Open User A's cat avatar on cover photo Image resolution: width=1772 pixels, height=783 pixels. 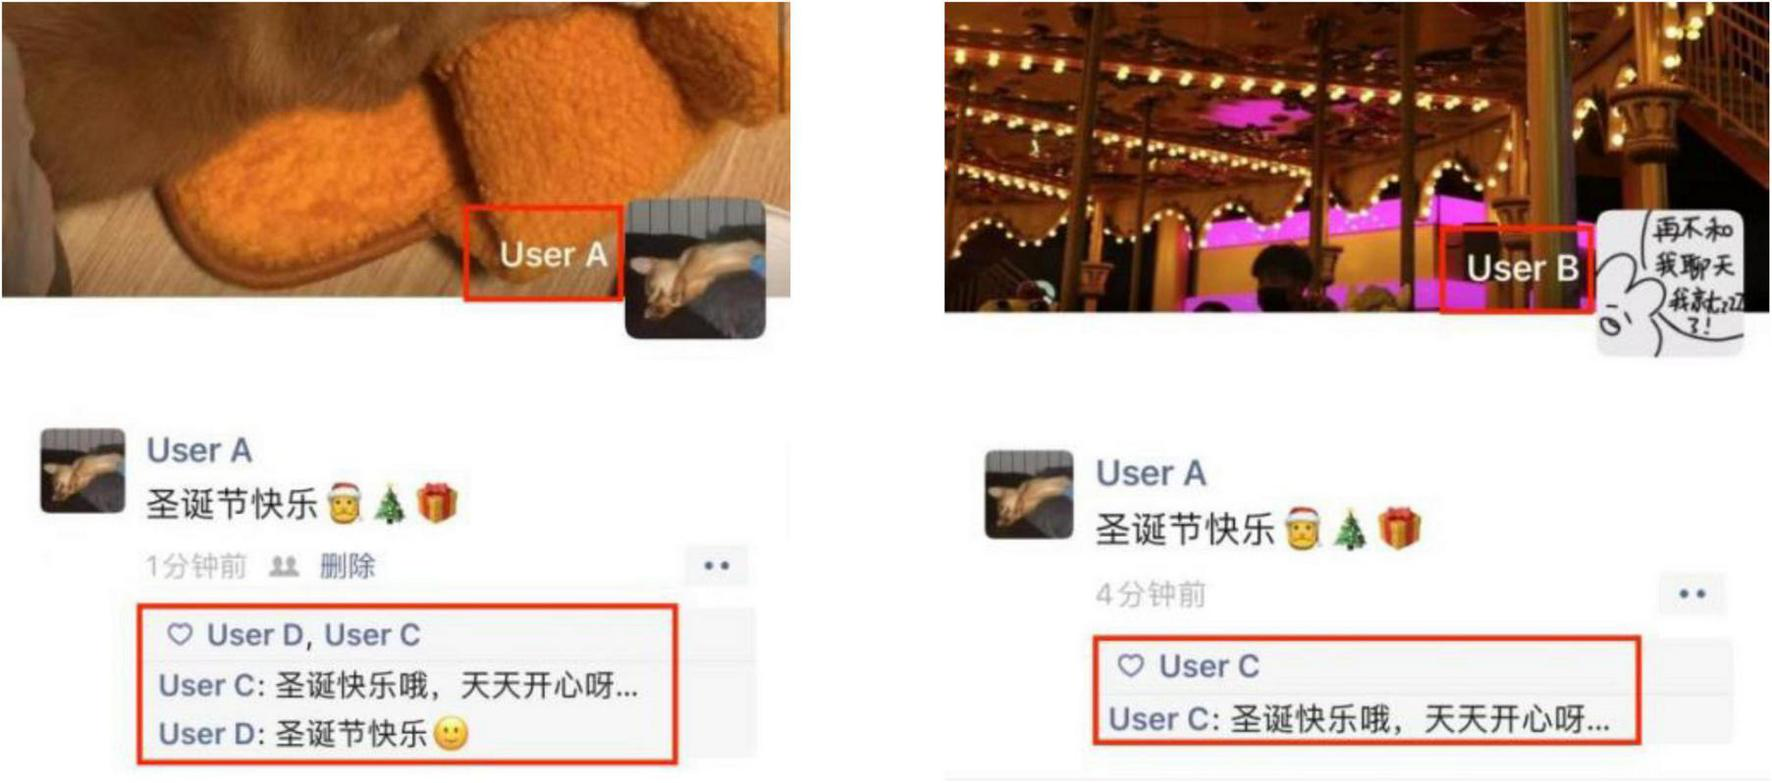pos(695,269)
